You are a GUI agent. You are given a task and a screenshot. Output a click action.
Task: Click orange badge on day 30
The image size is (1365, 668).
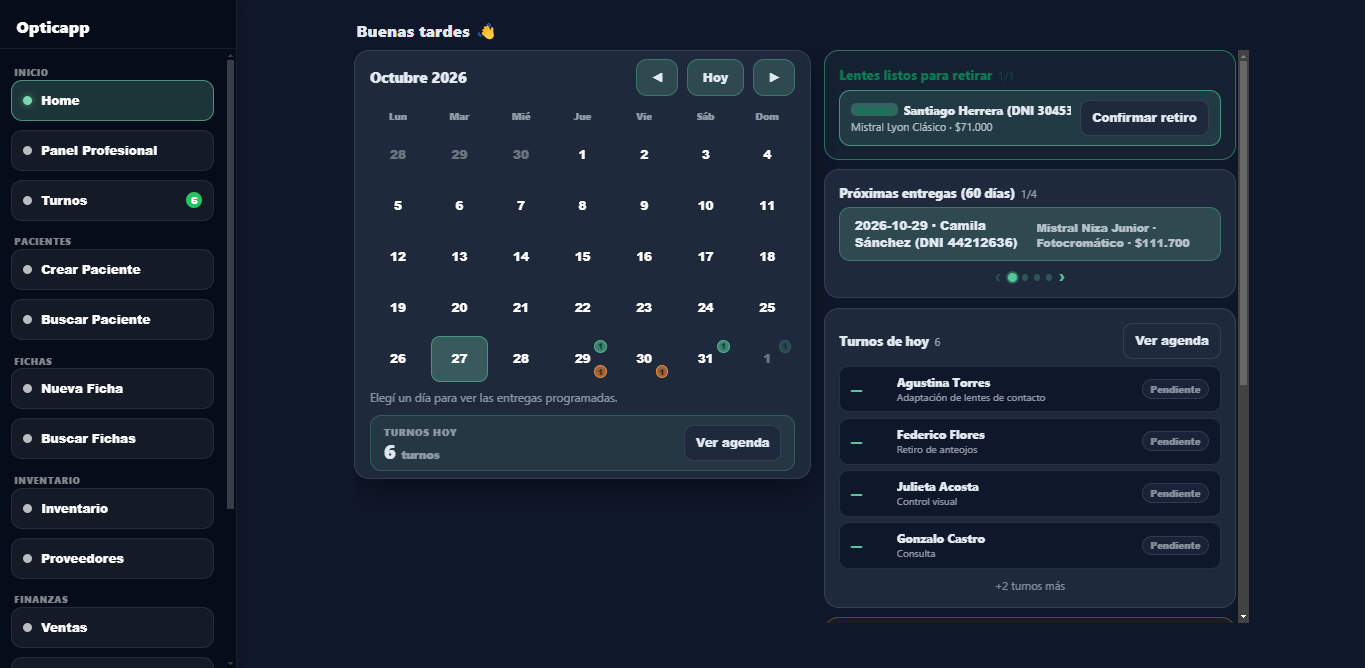click(662, 372)
